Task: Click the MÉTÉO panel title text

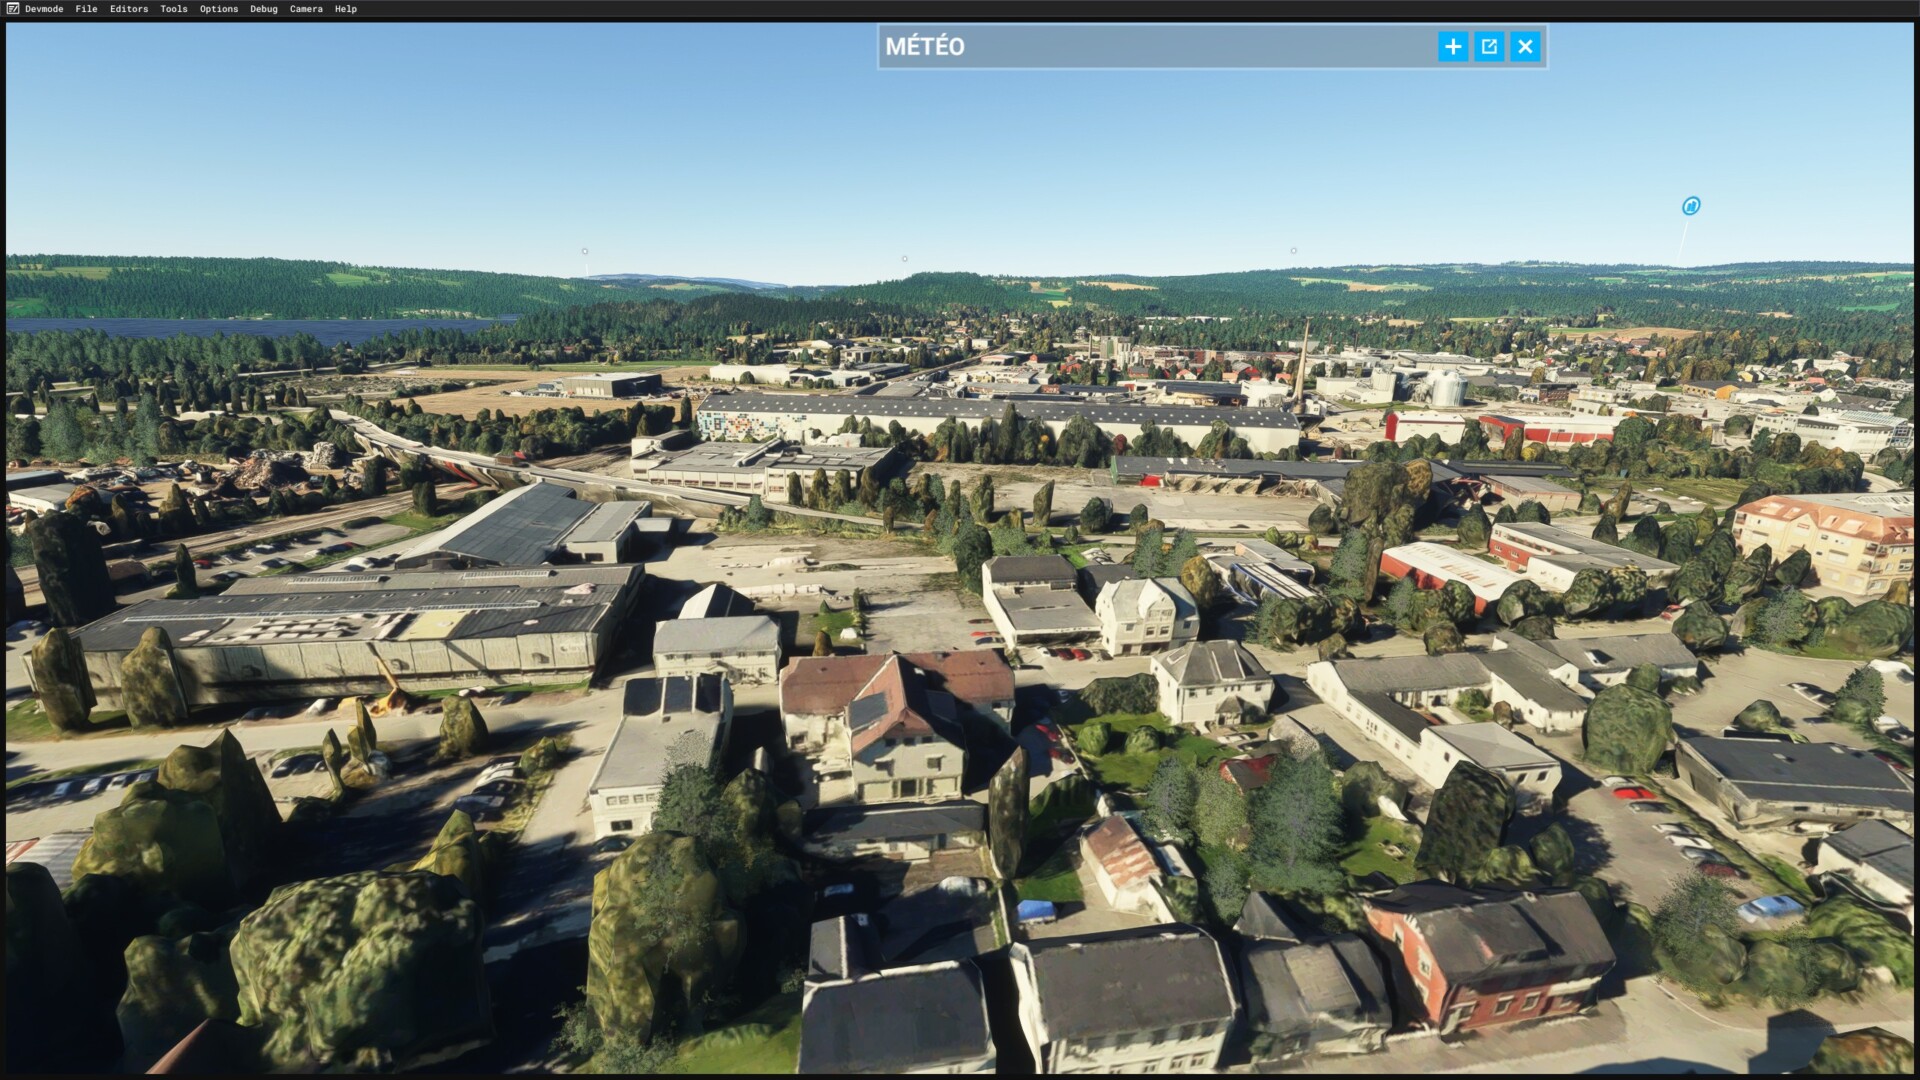Action: pyautogui.click(x=925, y=47)
